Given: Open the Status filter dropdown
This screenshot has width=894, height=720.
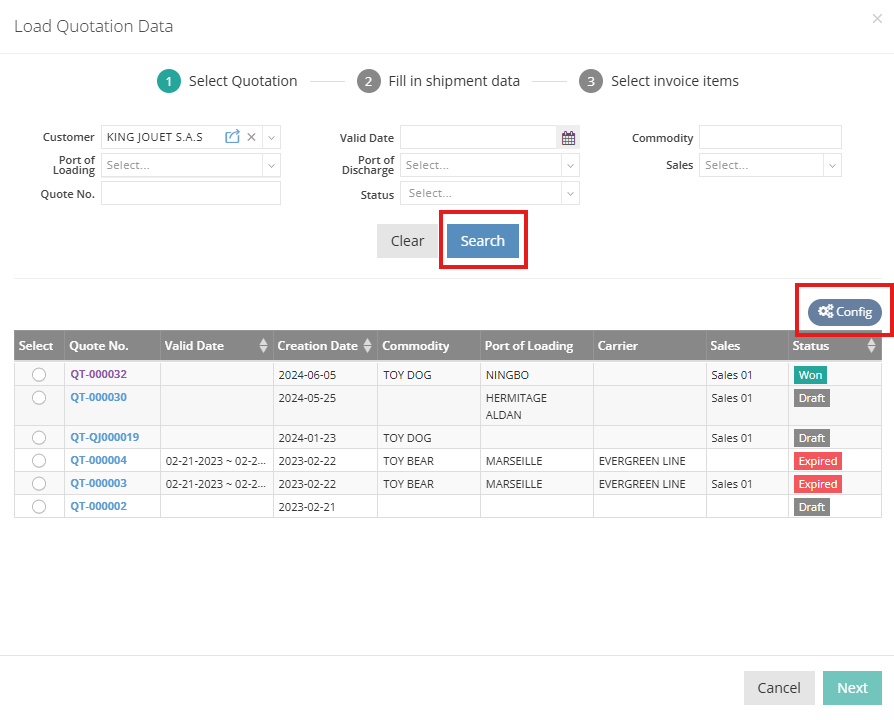Looking at the screenshot, I should pyautogui.click(x=490, y=192).
